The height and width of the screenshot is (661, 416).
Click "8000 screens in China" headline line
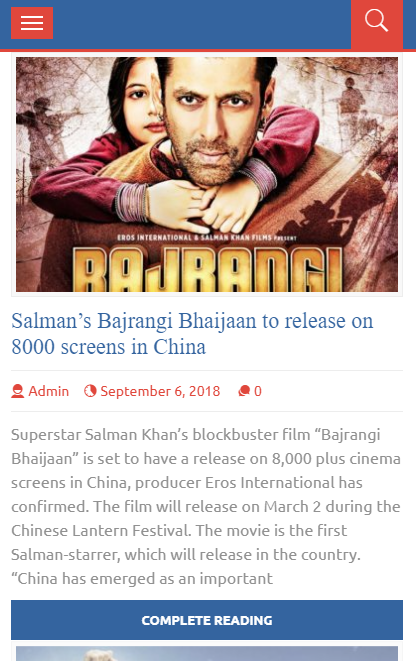tap(109, 347)
